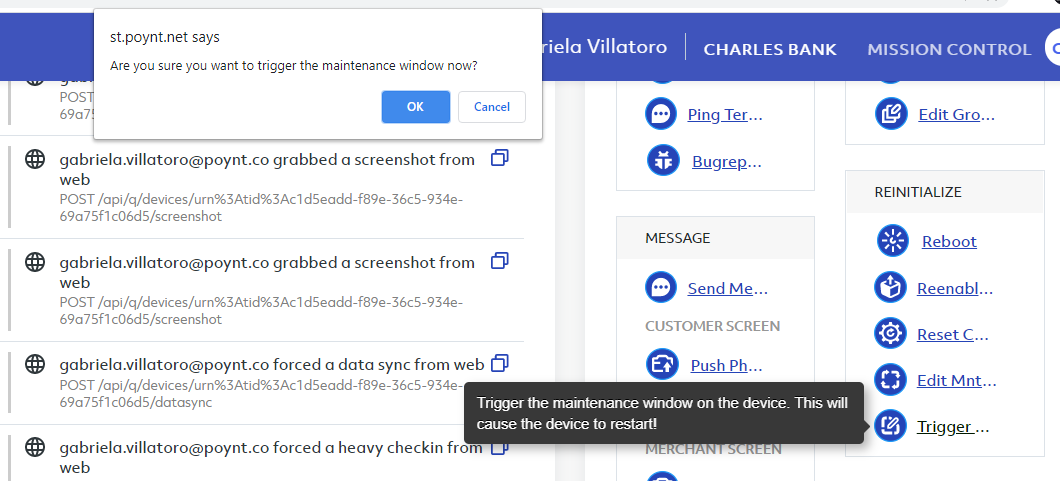
Task: Open Push Ph... link
Action: (726, 365)
